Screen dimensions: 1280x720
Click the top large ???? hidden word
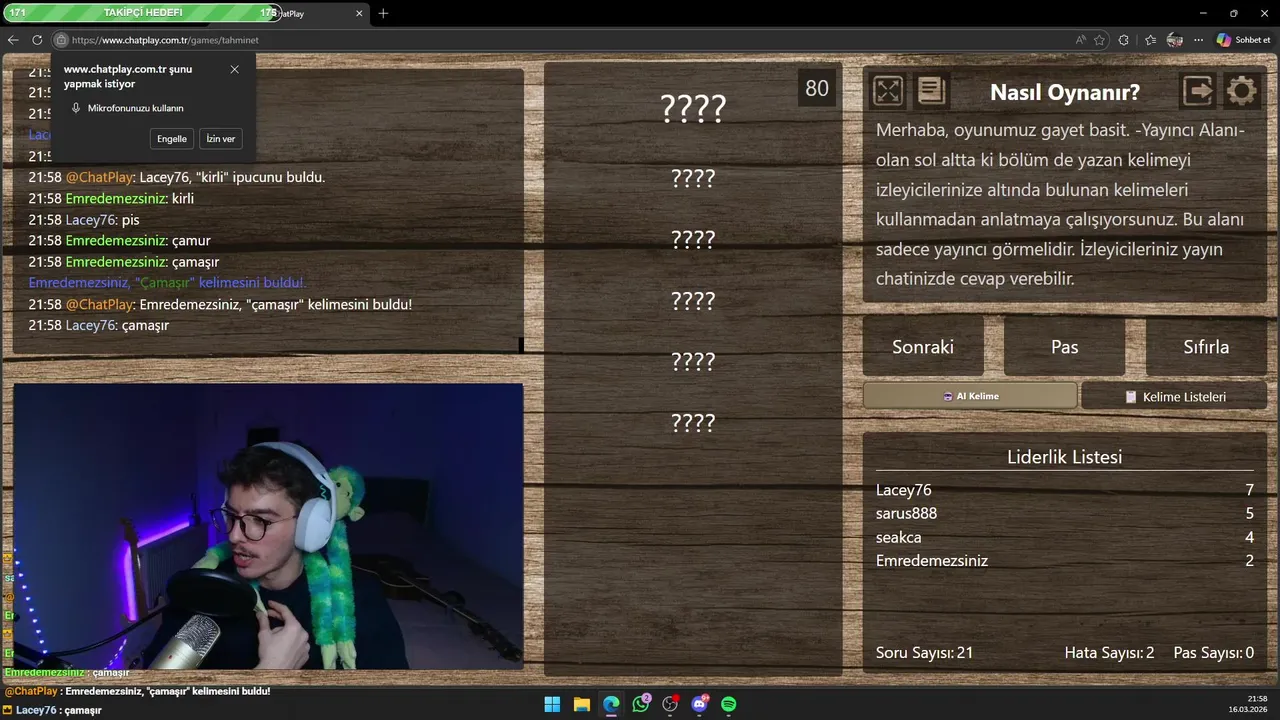pyautogui.click(x=693, y=108)
